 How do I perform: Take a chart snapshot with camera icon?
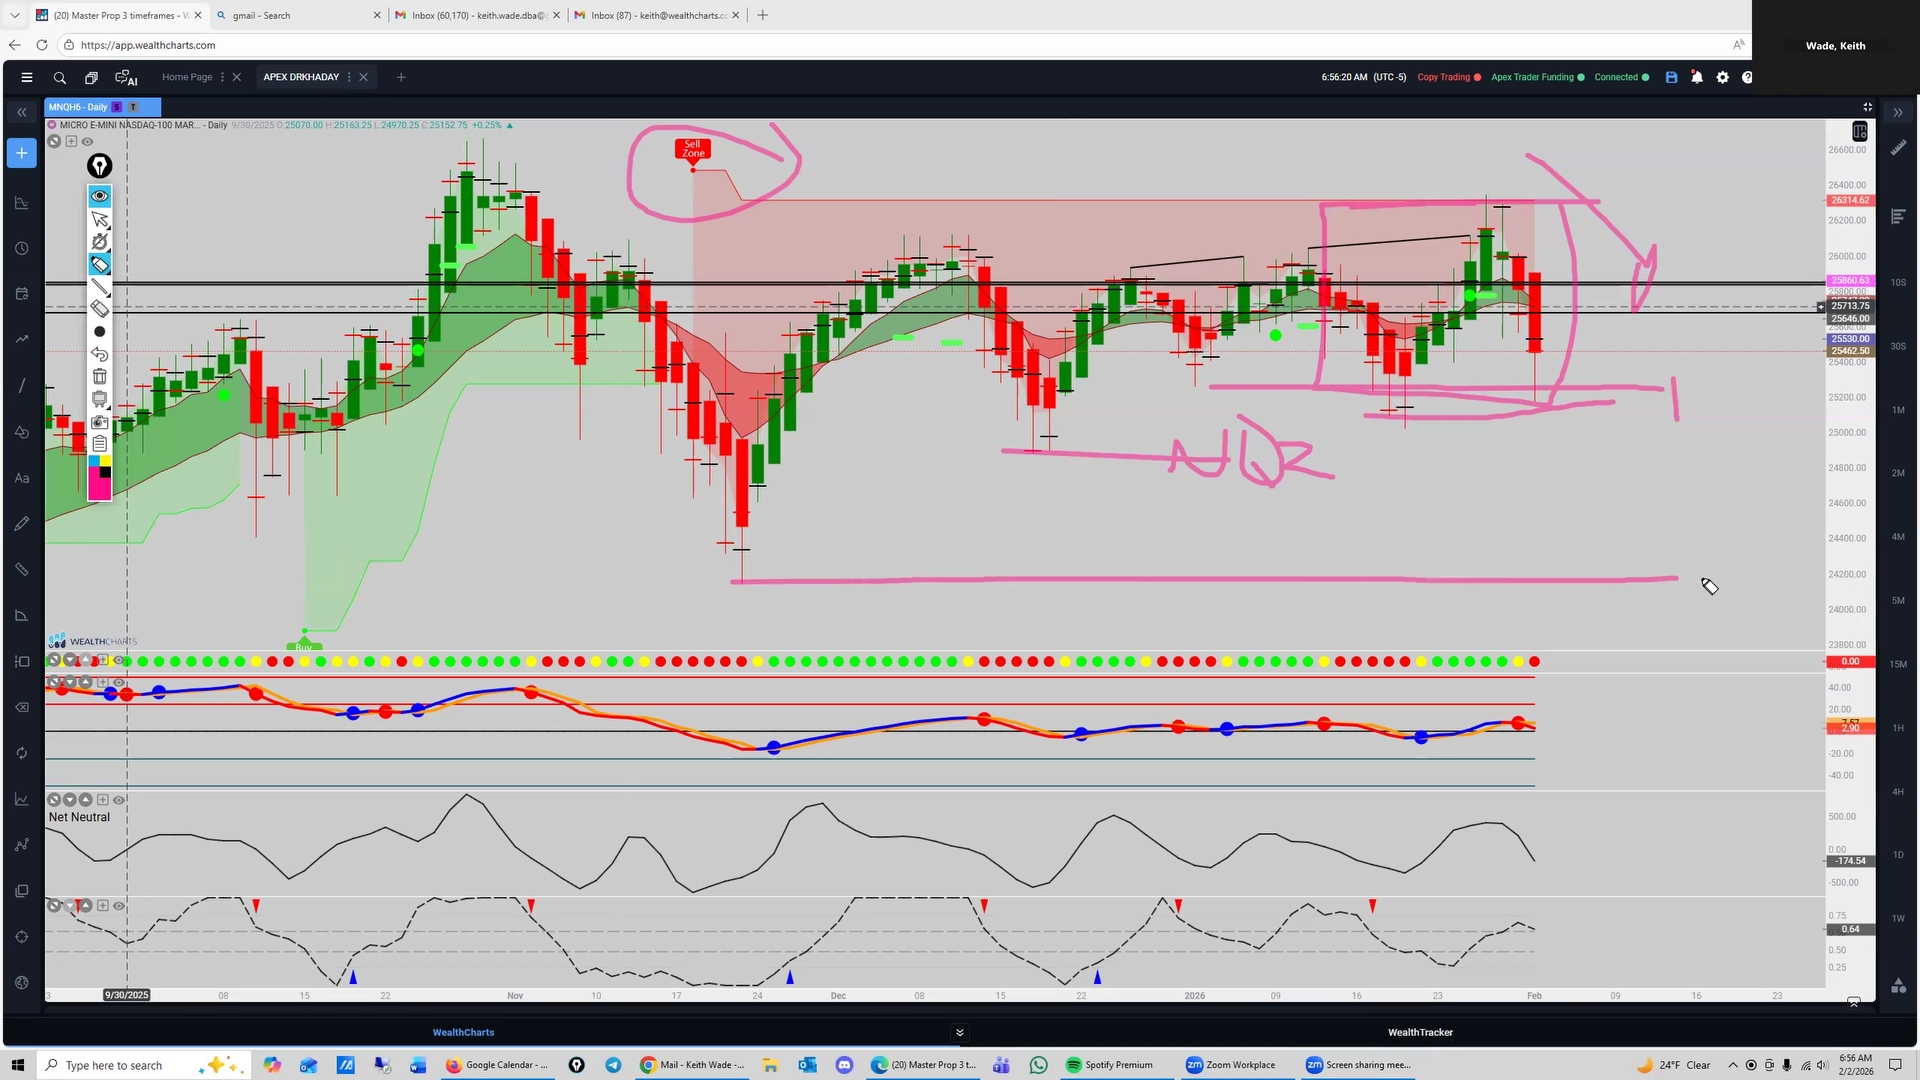tap(100, 422)
